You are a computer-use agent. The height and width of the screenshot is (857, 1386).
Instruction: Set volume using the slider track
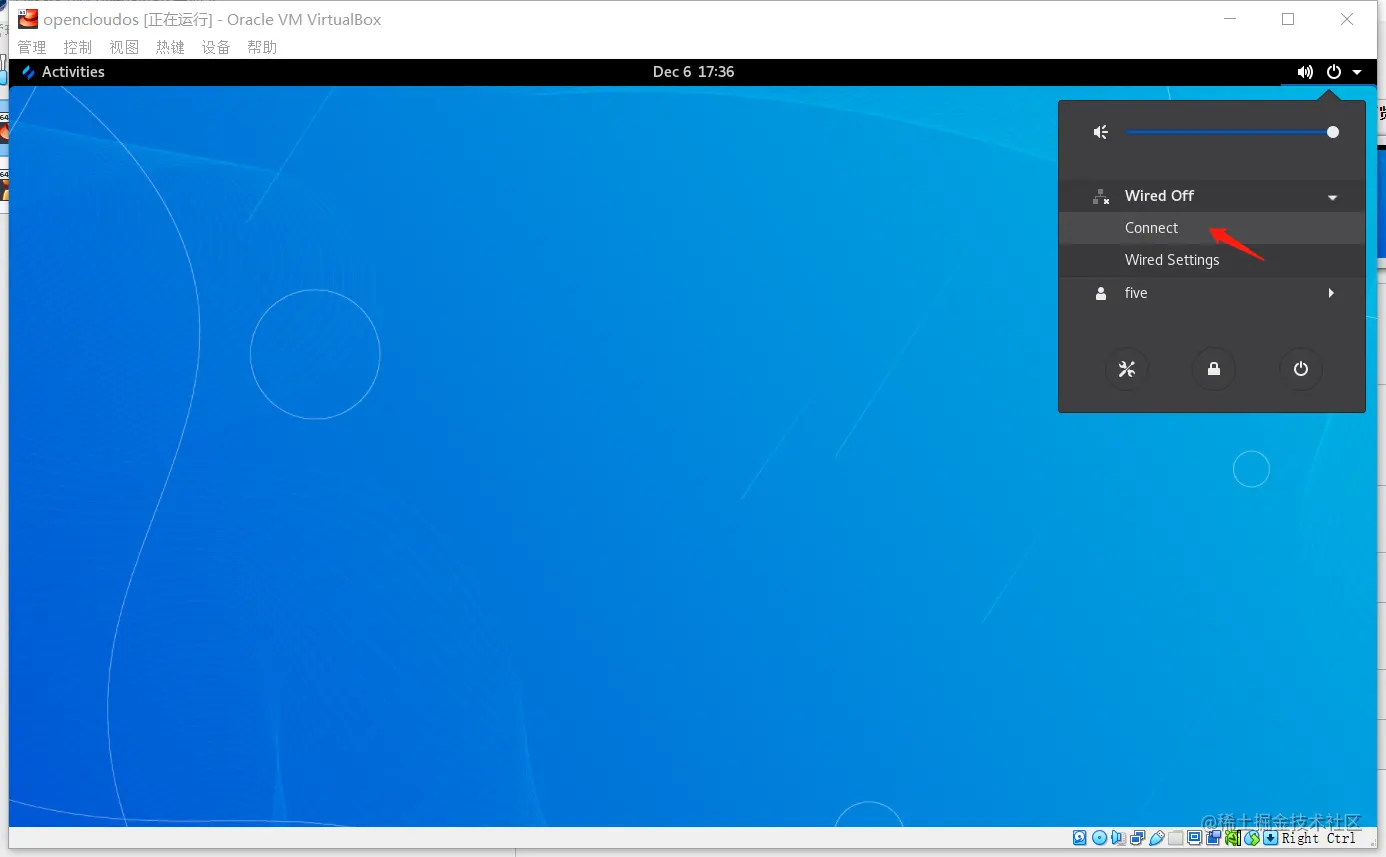[1232, 132]
